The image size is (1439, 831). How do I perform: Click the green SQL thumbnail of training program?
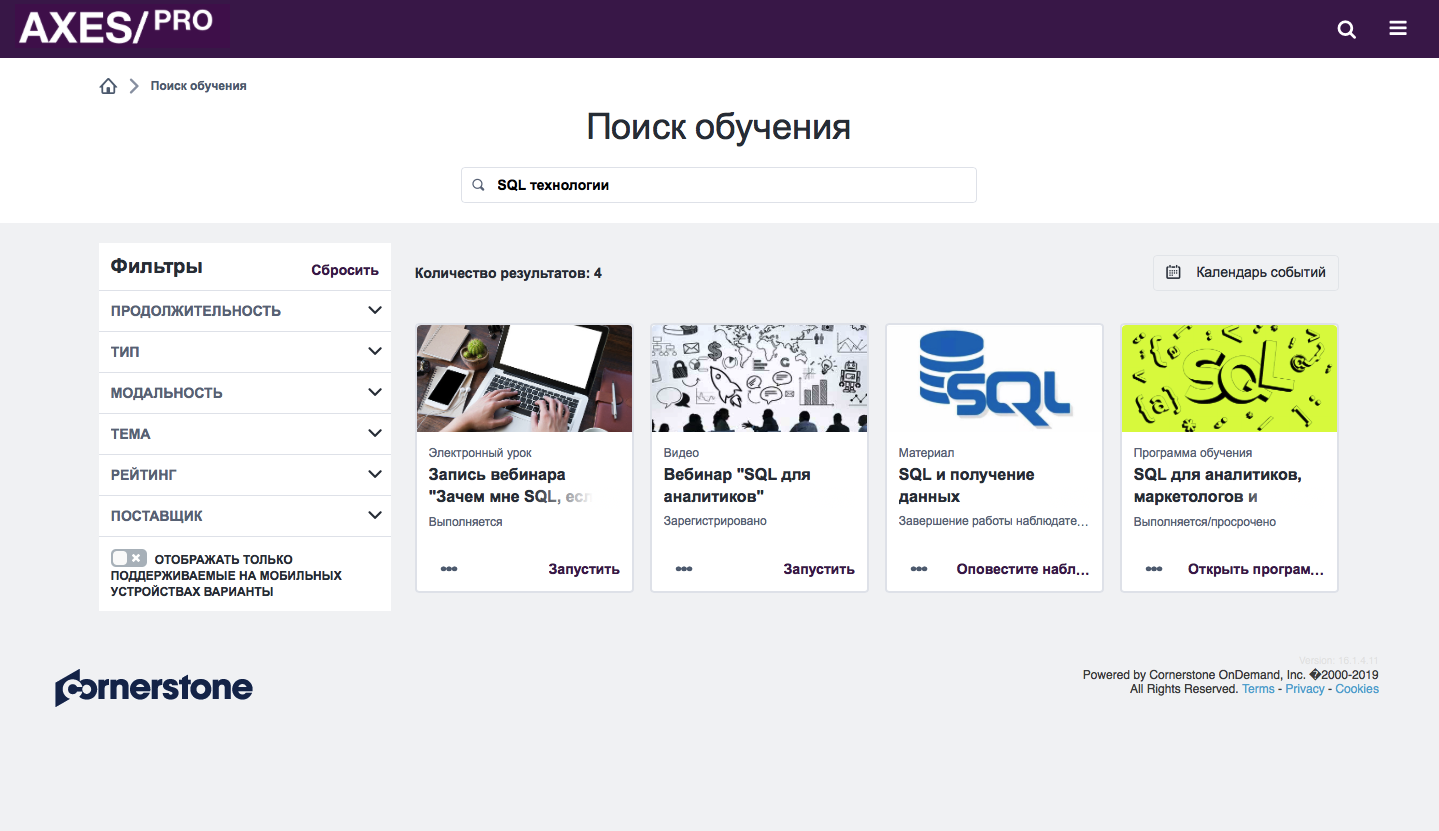(x=1230, y=378)
